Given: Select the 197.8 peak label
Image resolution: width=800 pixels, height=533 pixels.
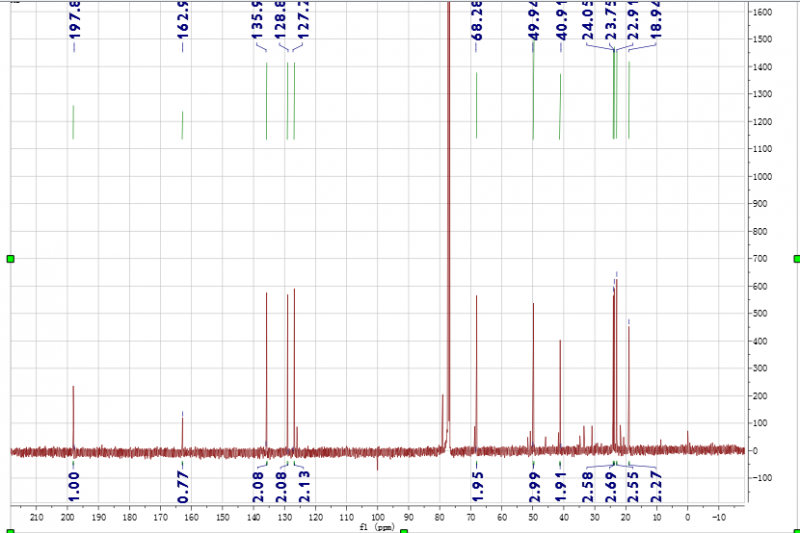Looking at the screenshot, I should tap(74, 21).
